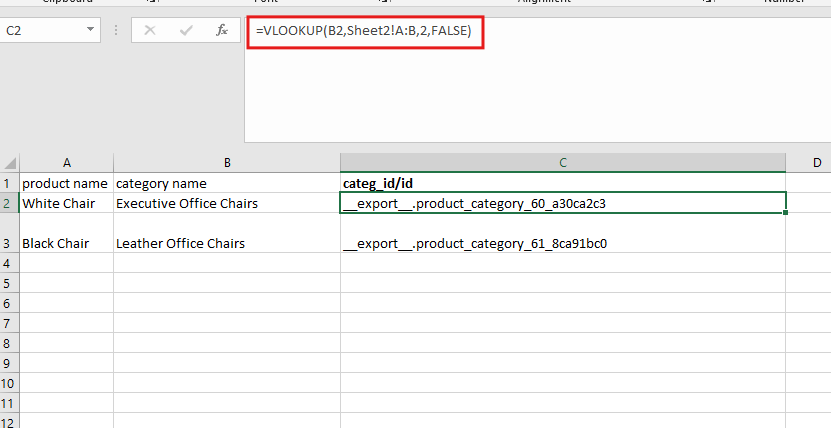Select row 12 header
This screenshot has width=831, height=428.
point(9,402)
